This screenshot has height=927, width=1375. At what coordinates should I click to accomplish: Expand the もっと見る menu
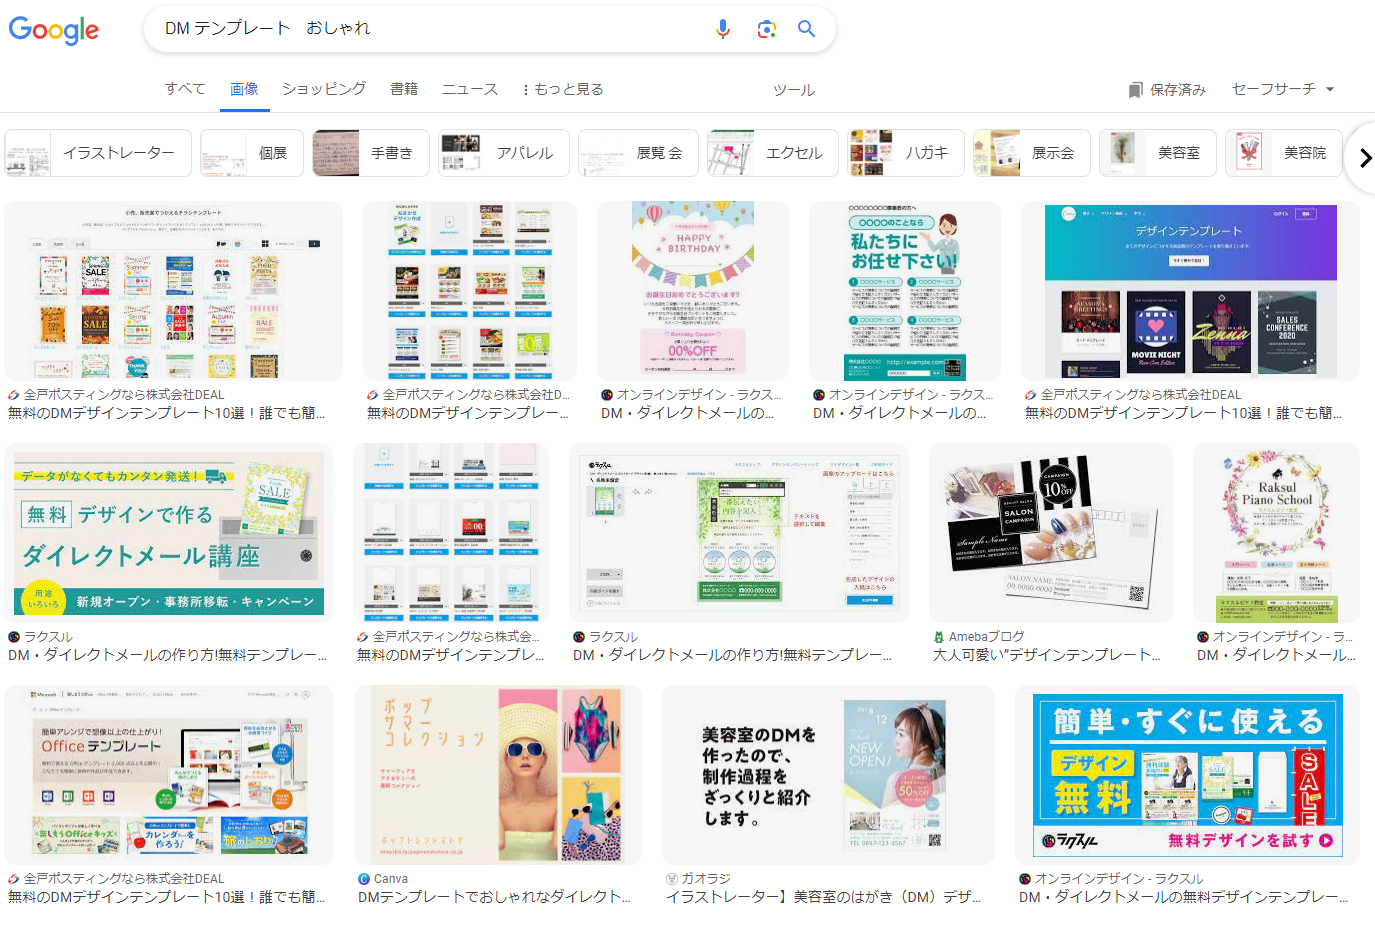pos(563,89)
